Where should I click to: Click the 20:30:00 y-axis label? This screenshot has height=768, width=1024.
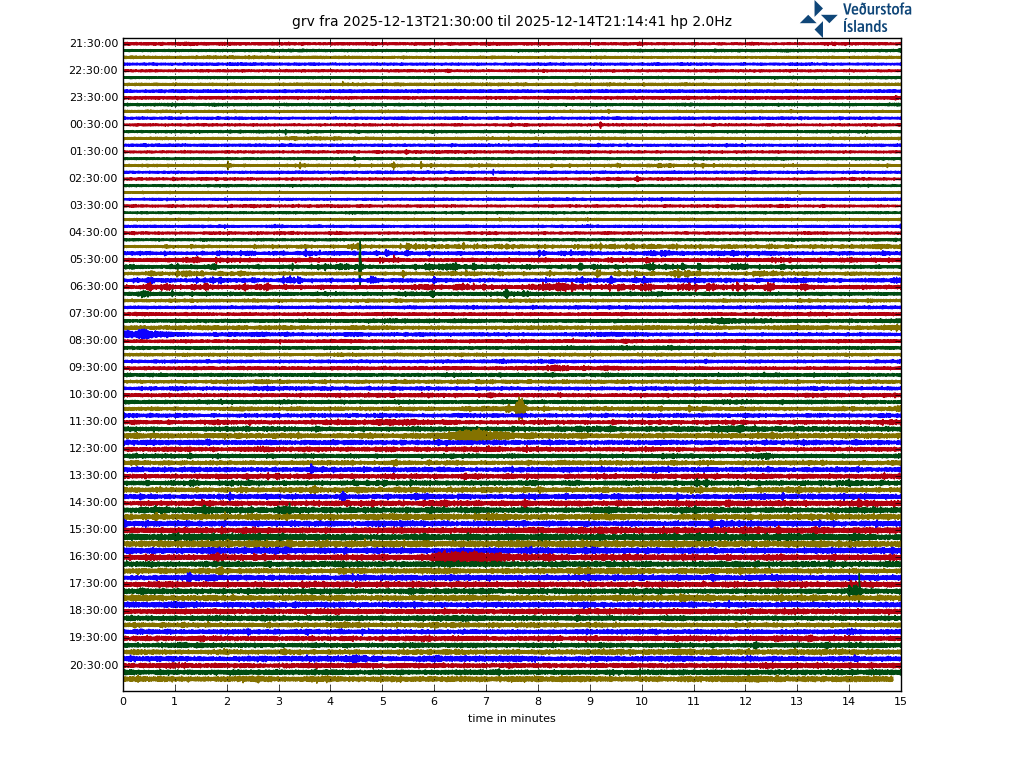[94, 665]
